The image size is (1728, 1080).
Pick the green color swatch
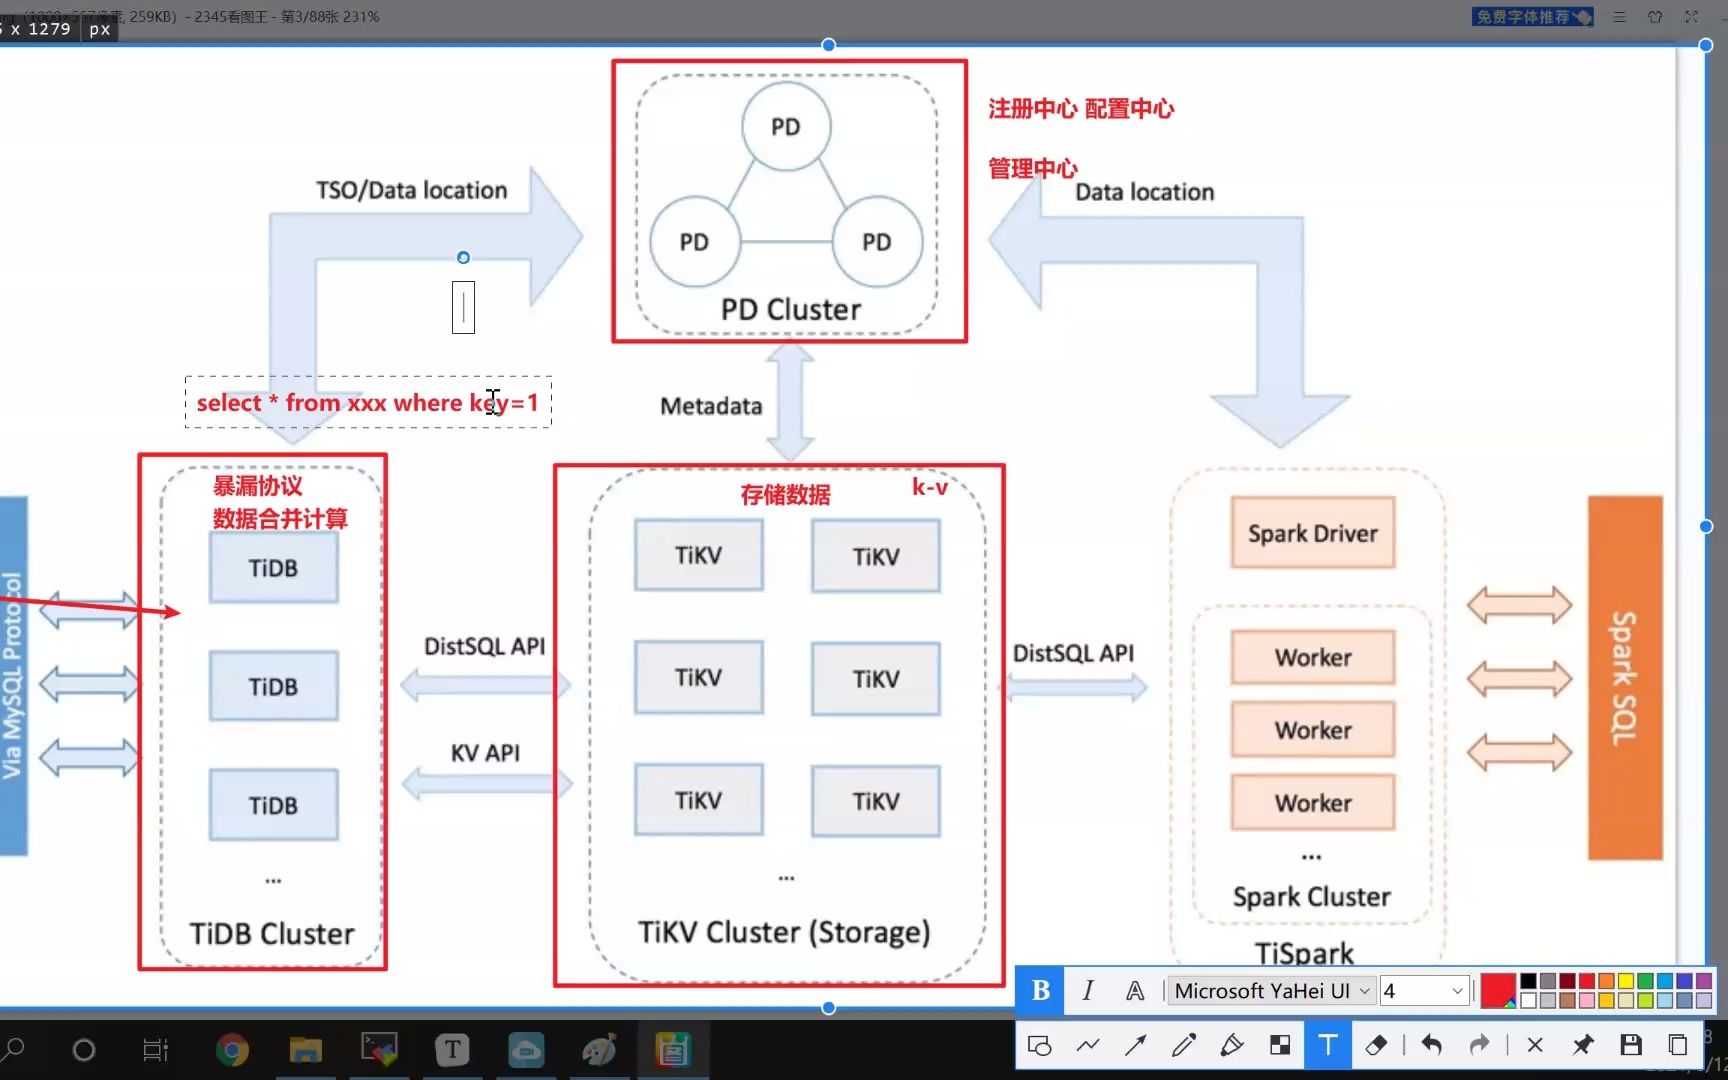click(1645, 981)
